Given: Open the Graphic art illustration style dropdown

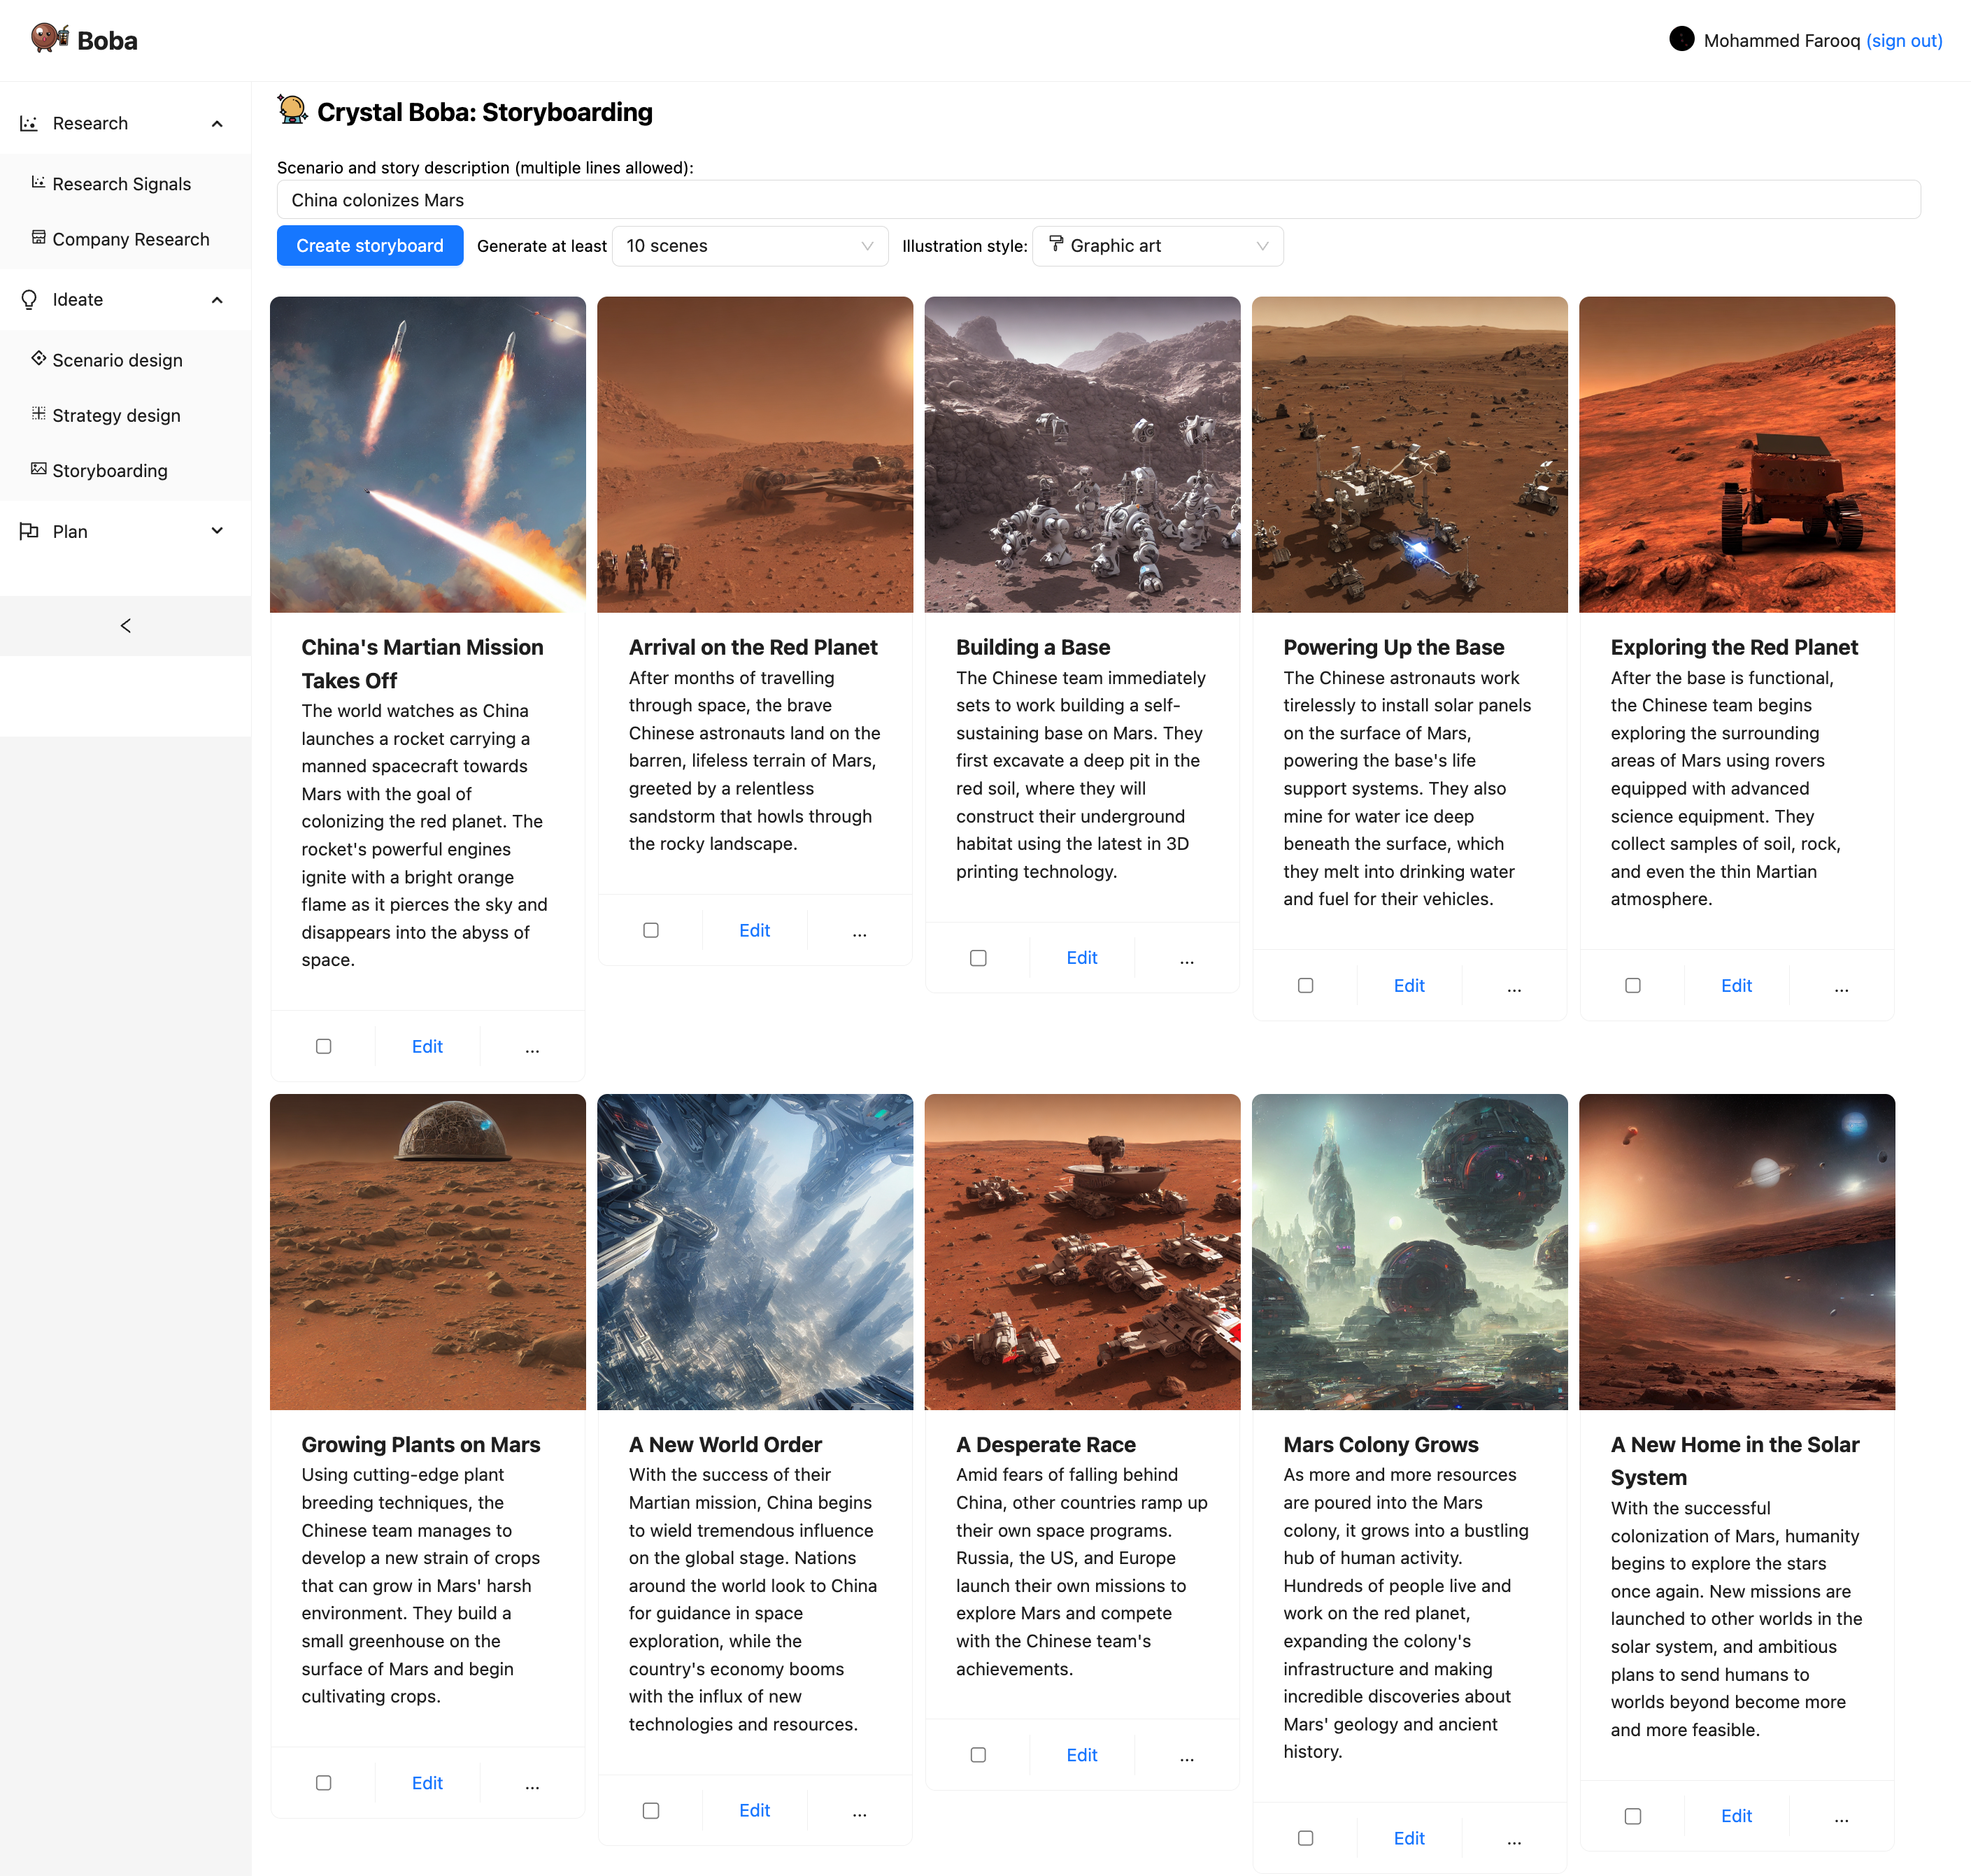Looking at the screenshot, I should coord(1157,246).
